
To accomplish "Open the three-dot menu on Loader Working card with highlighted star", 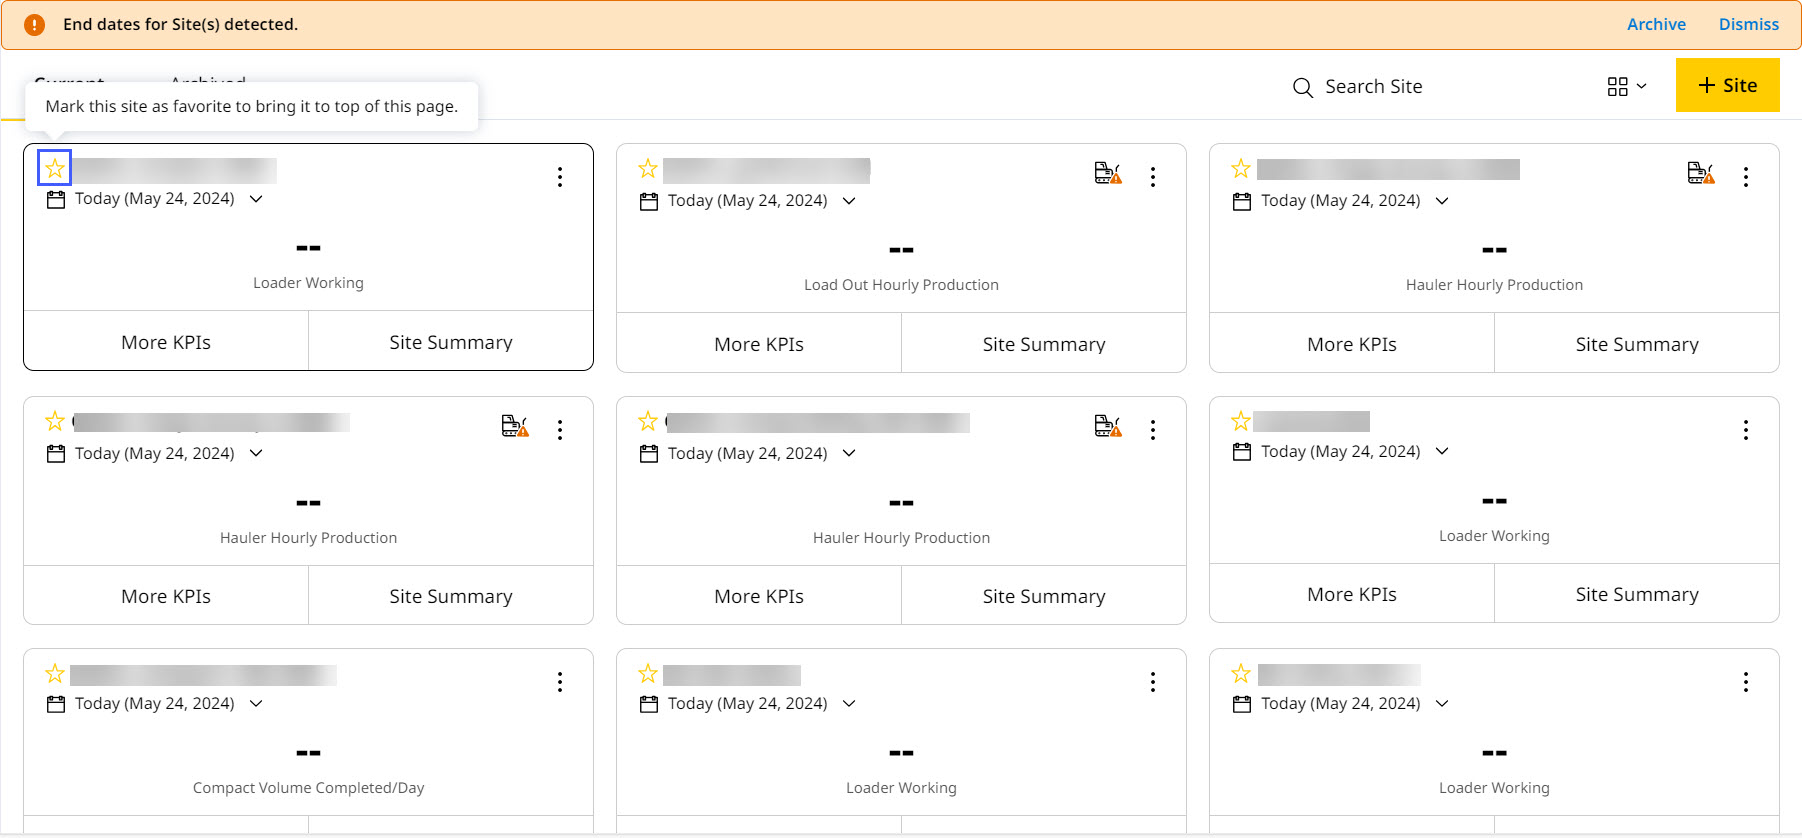I will tap(559, 177).
